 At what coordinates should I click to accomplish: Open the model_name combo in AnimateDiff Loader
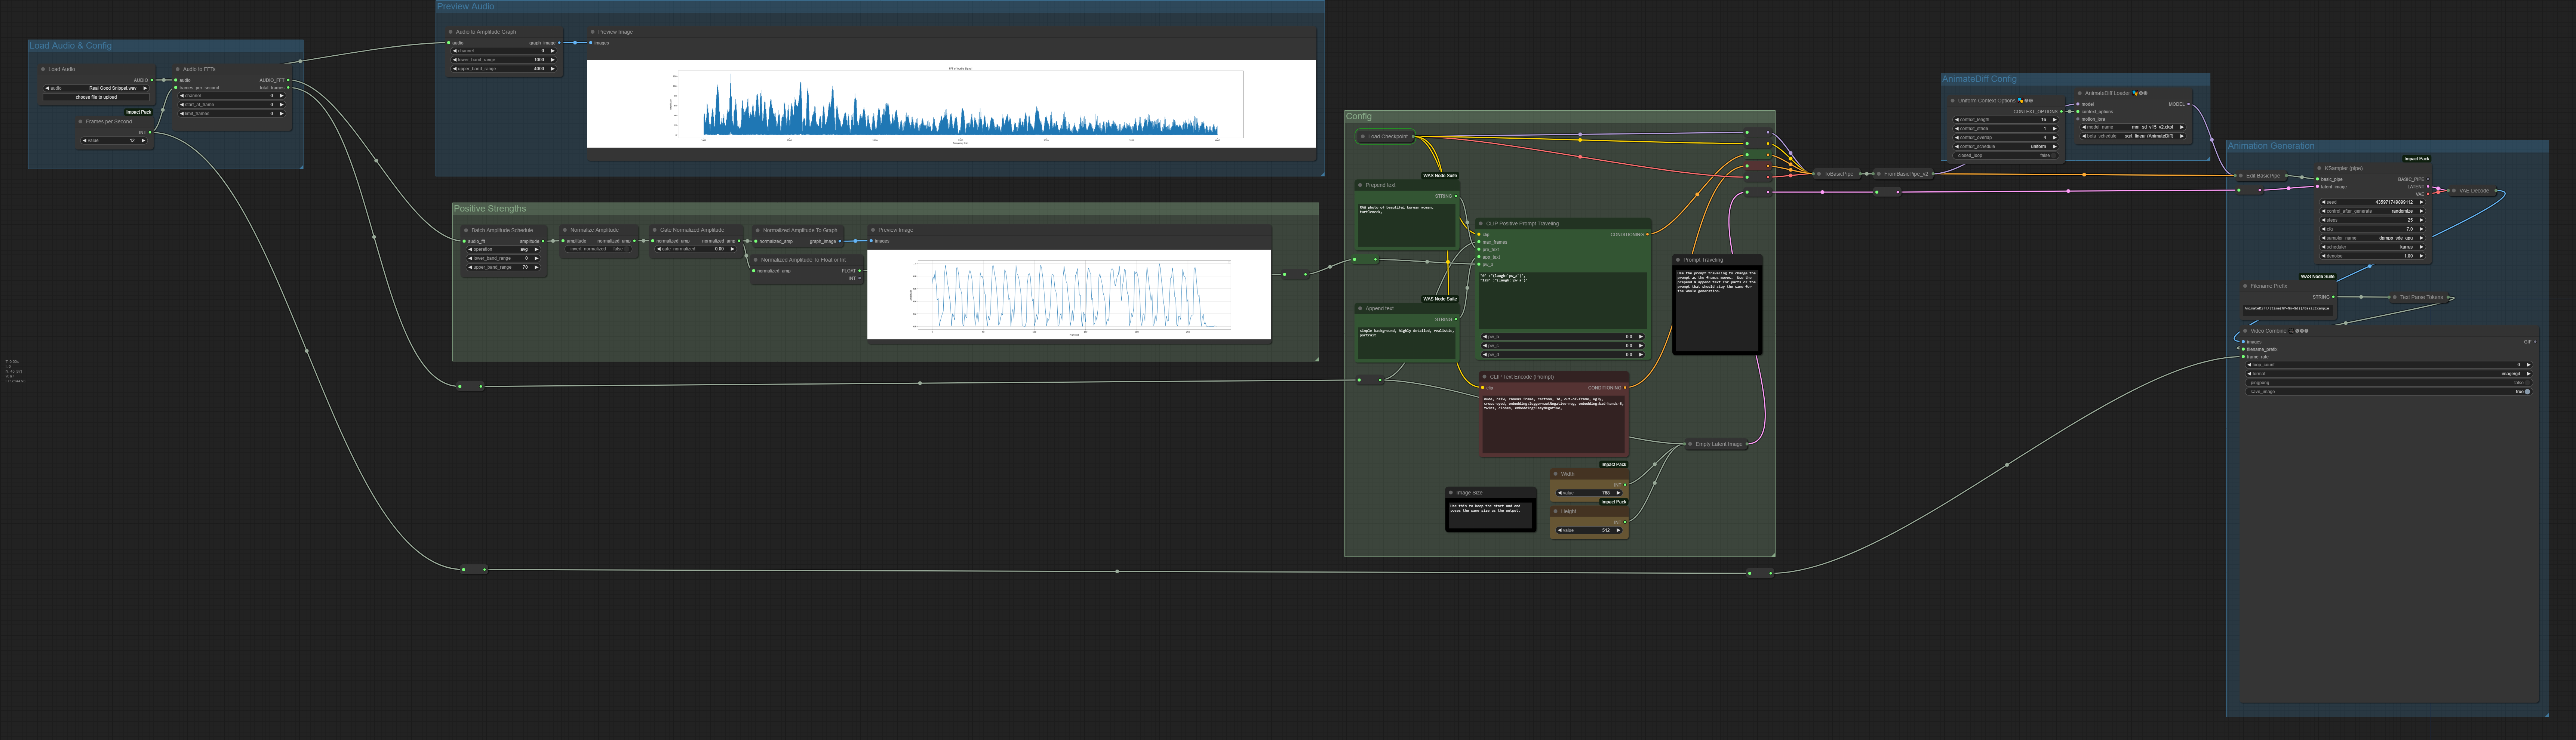coord(2133,127)
